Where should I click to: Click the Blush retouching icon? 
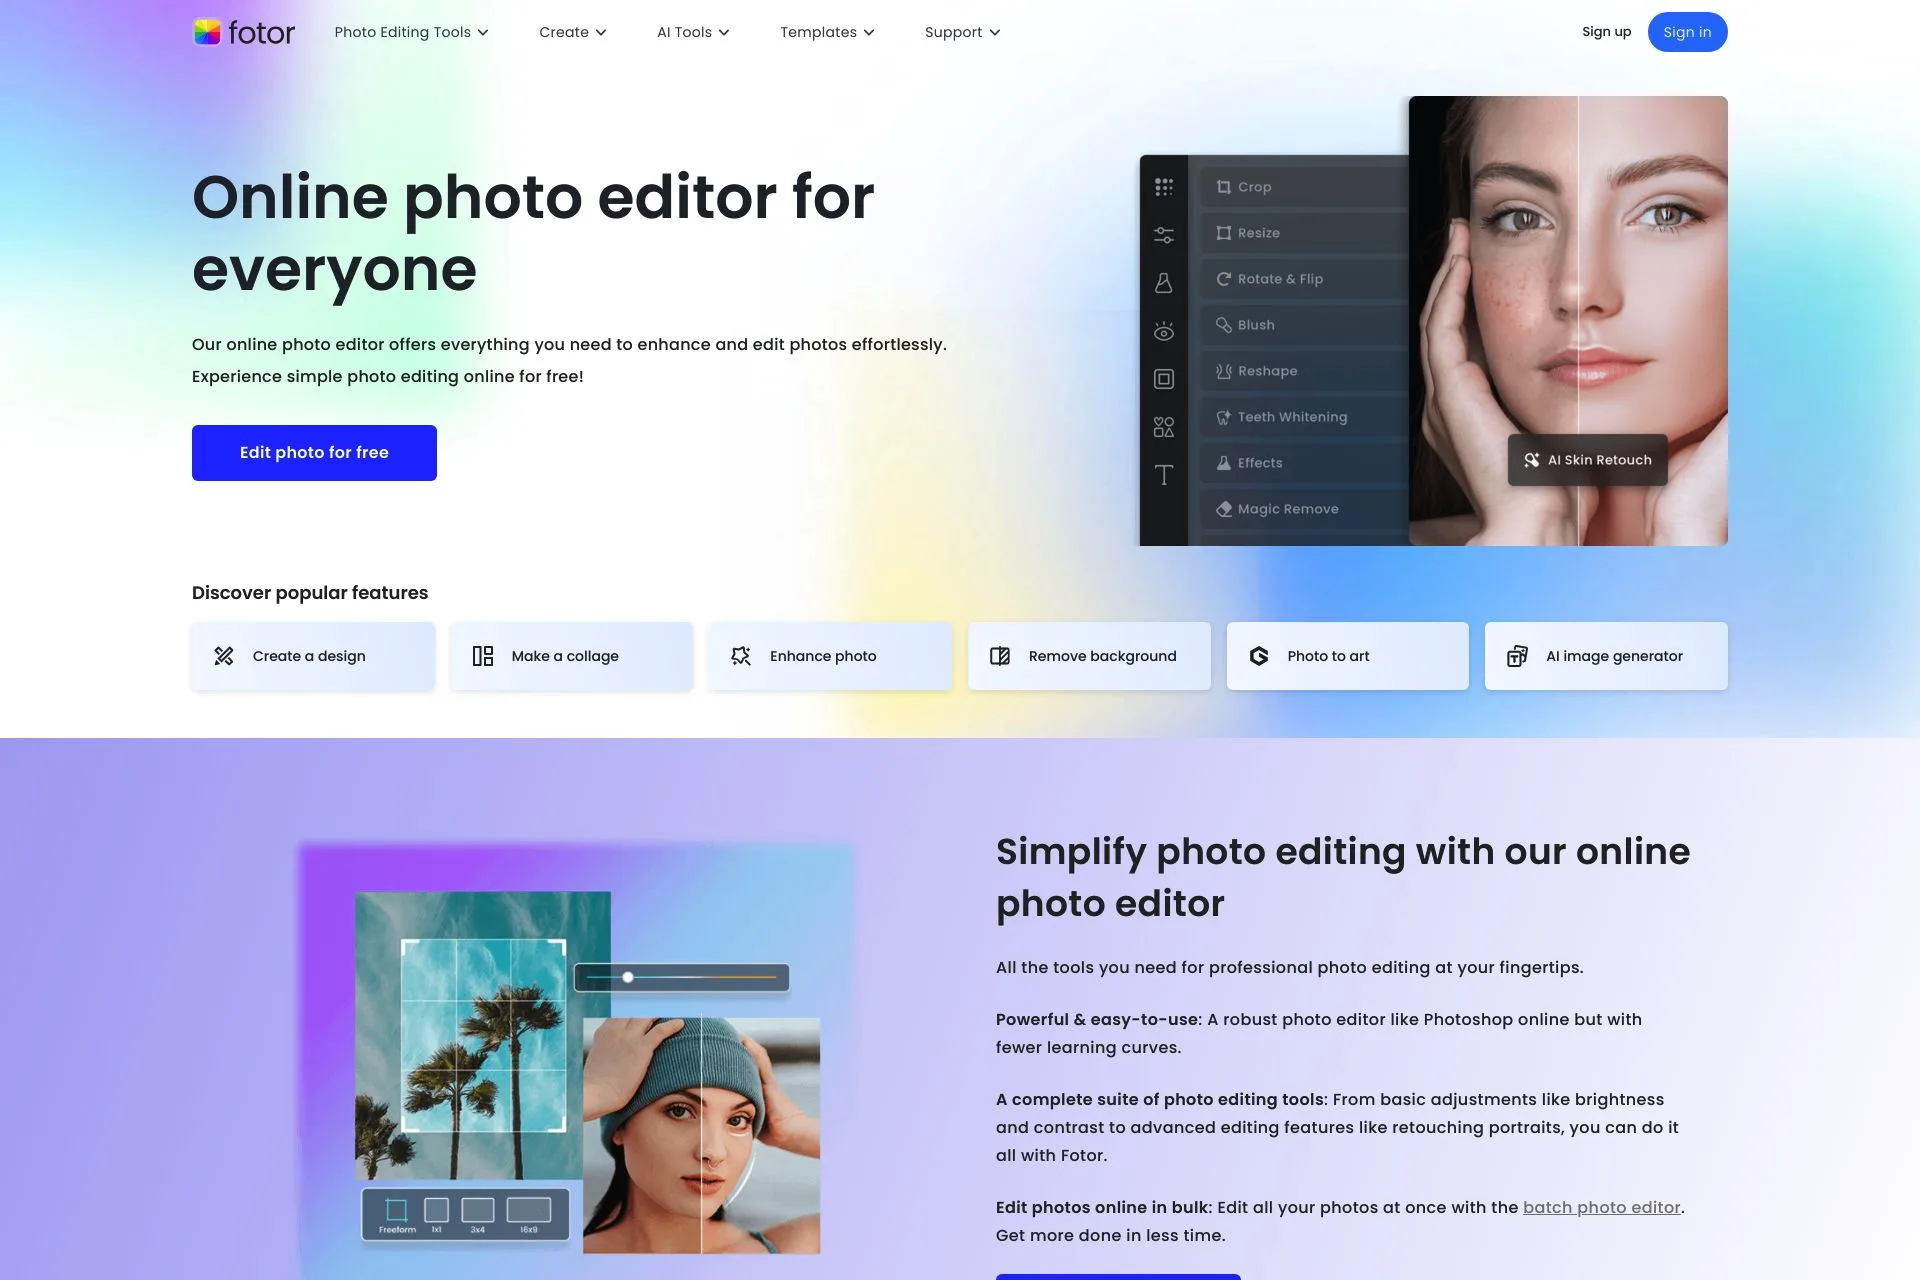click(x=1221, y=324)
